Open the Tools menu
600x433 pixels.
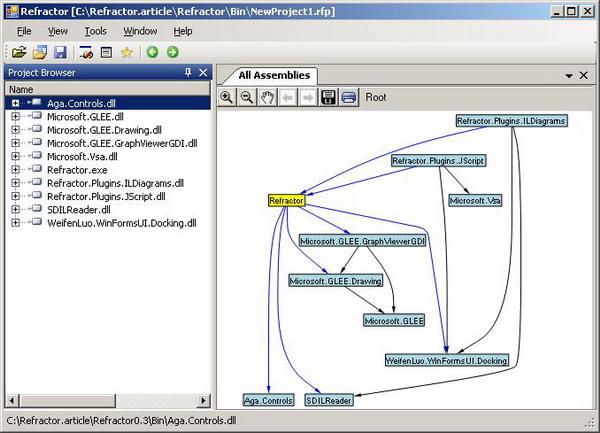pyautogui.click(x=95, y=31)
